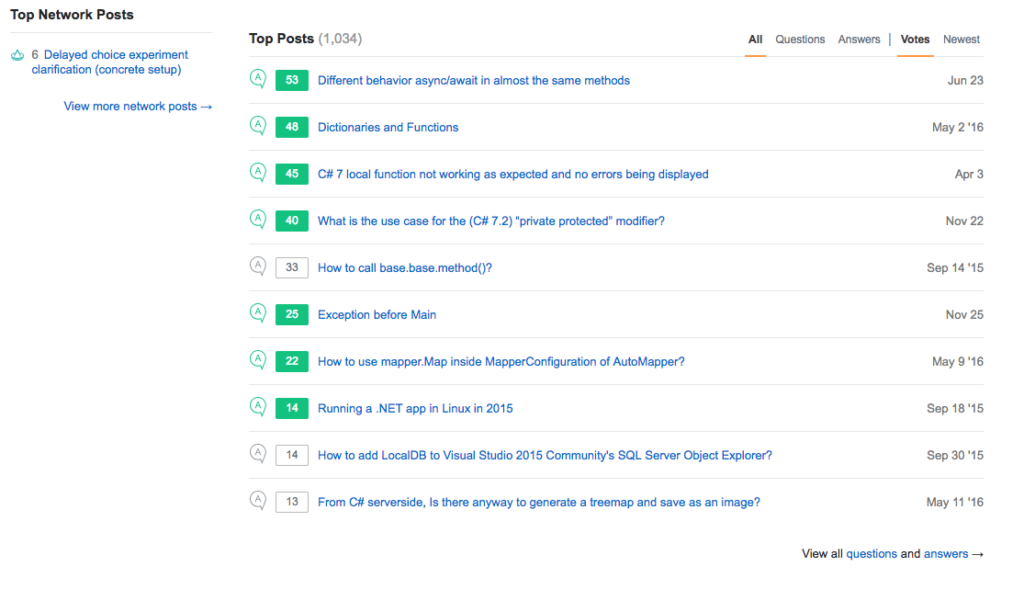Screen dimensions: 1024x589
Task: View all answers link at bottom
Action: click(x=946, y=554)
